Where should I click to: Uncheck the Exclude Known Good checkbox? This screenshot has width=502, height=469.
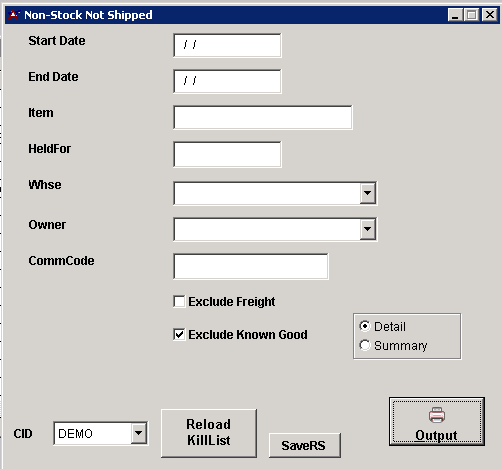179,334
